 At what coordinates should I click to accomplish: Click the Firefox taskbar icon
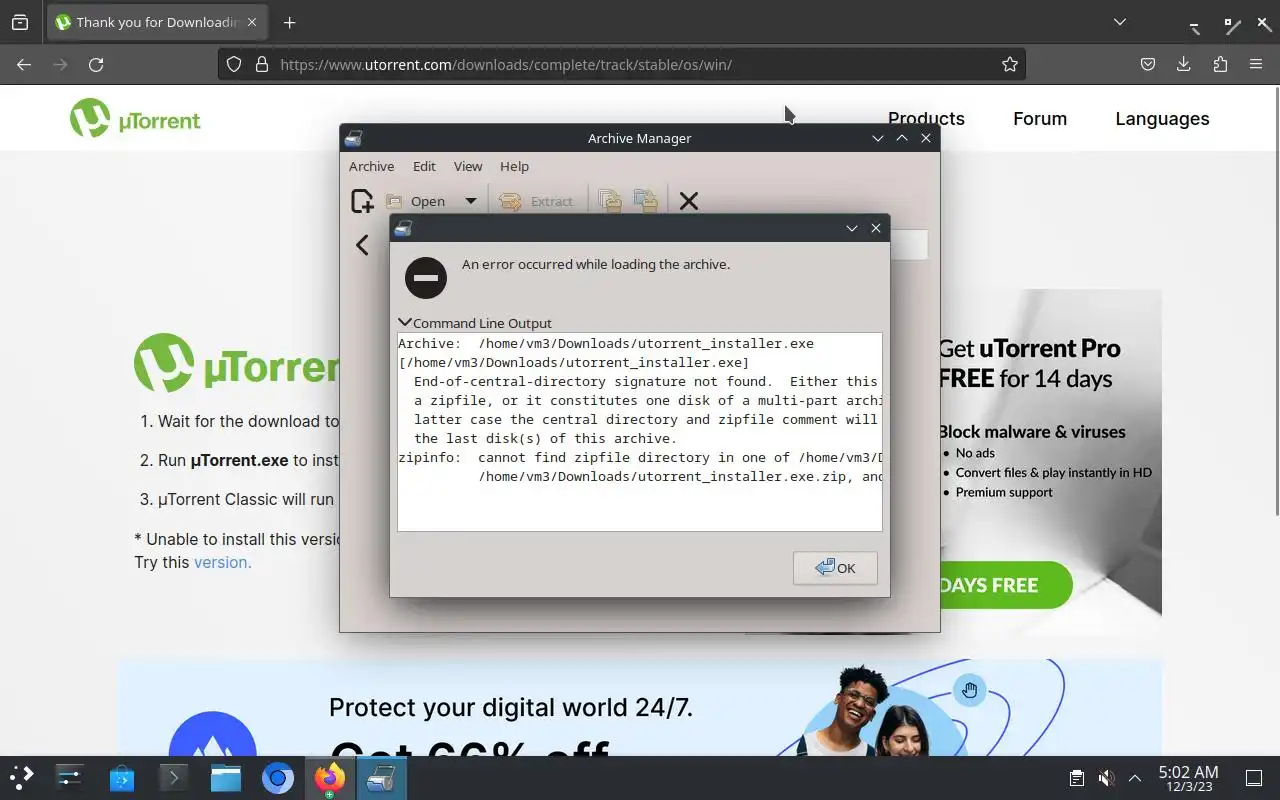pos(329,777)
